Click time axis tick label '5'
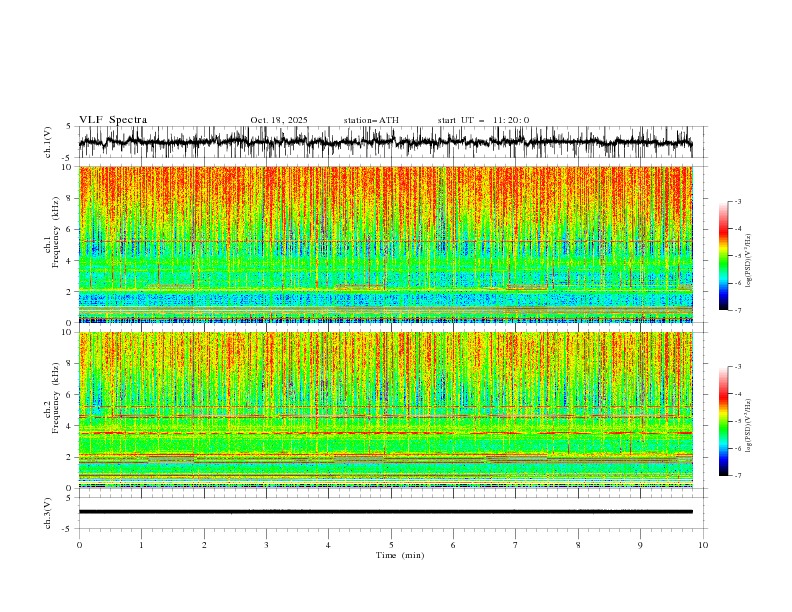This screenshot has height=612, width=792. [391, 545]
